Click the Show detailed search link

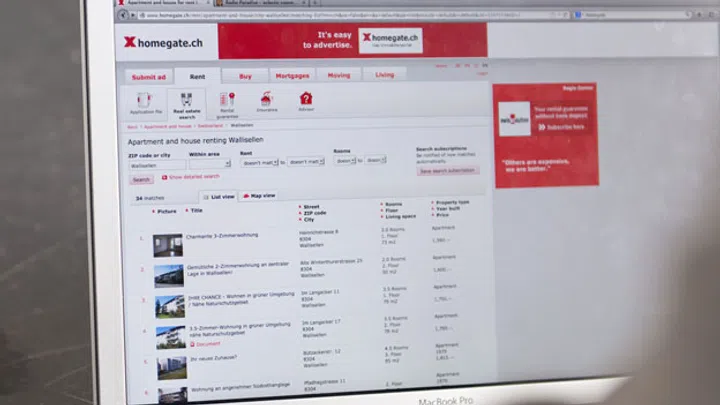[194, 177]
